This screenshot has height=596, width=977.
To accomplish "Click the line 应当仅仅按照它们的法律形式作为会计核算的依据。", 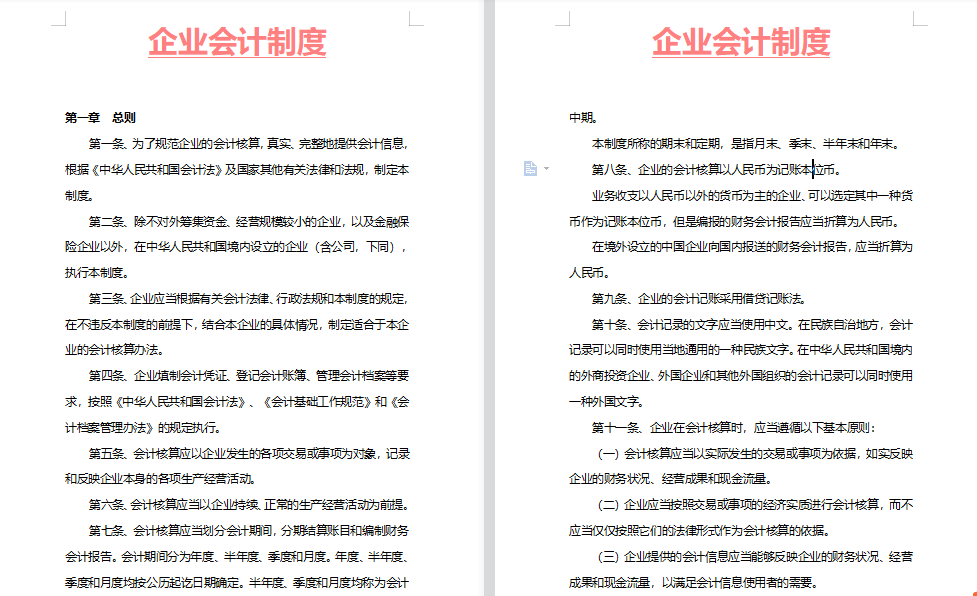I will coord(700,531).
